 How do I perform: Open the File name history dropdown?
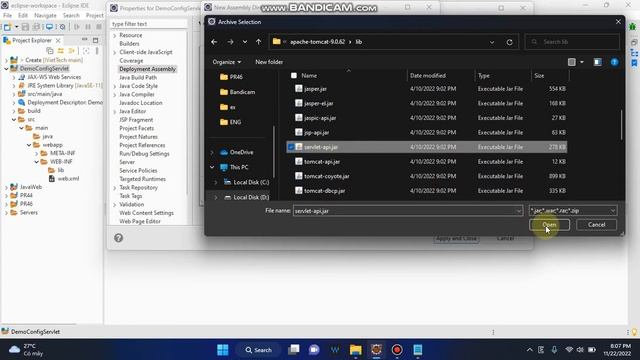(519, 211)
